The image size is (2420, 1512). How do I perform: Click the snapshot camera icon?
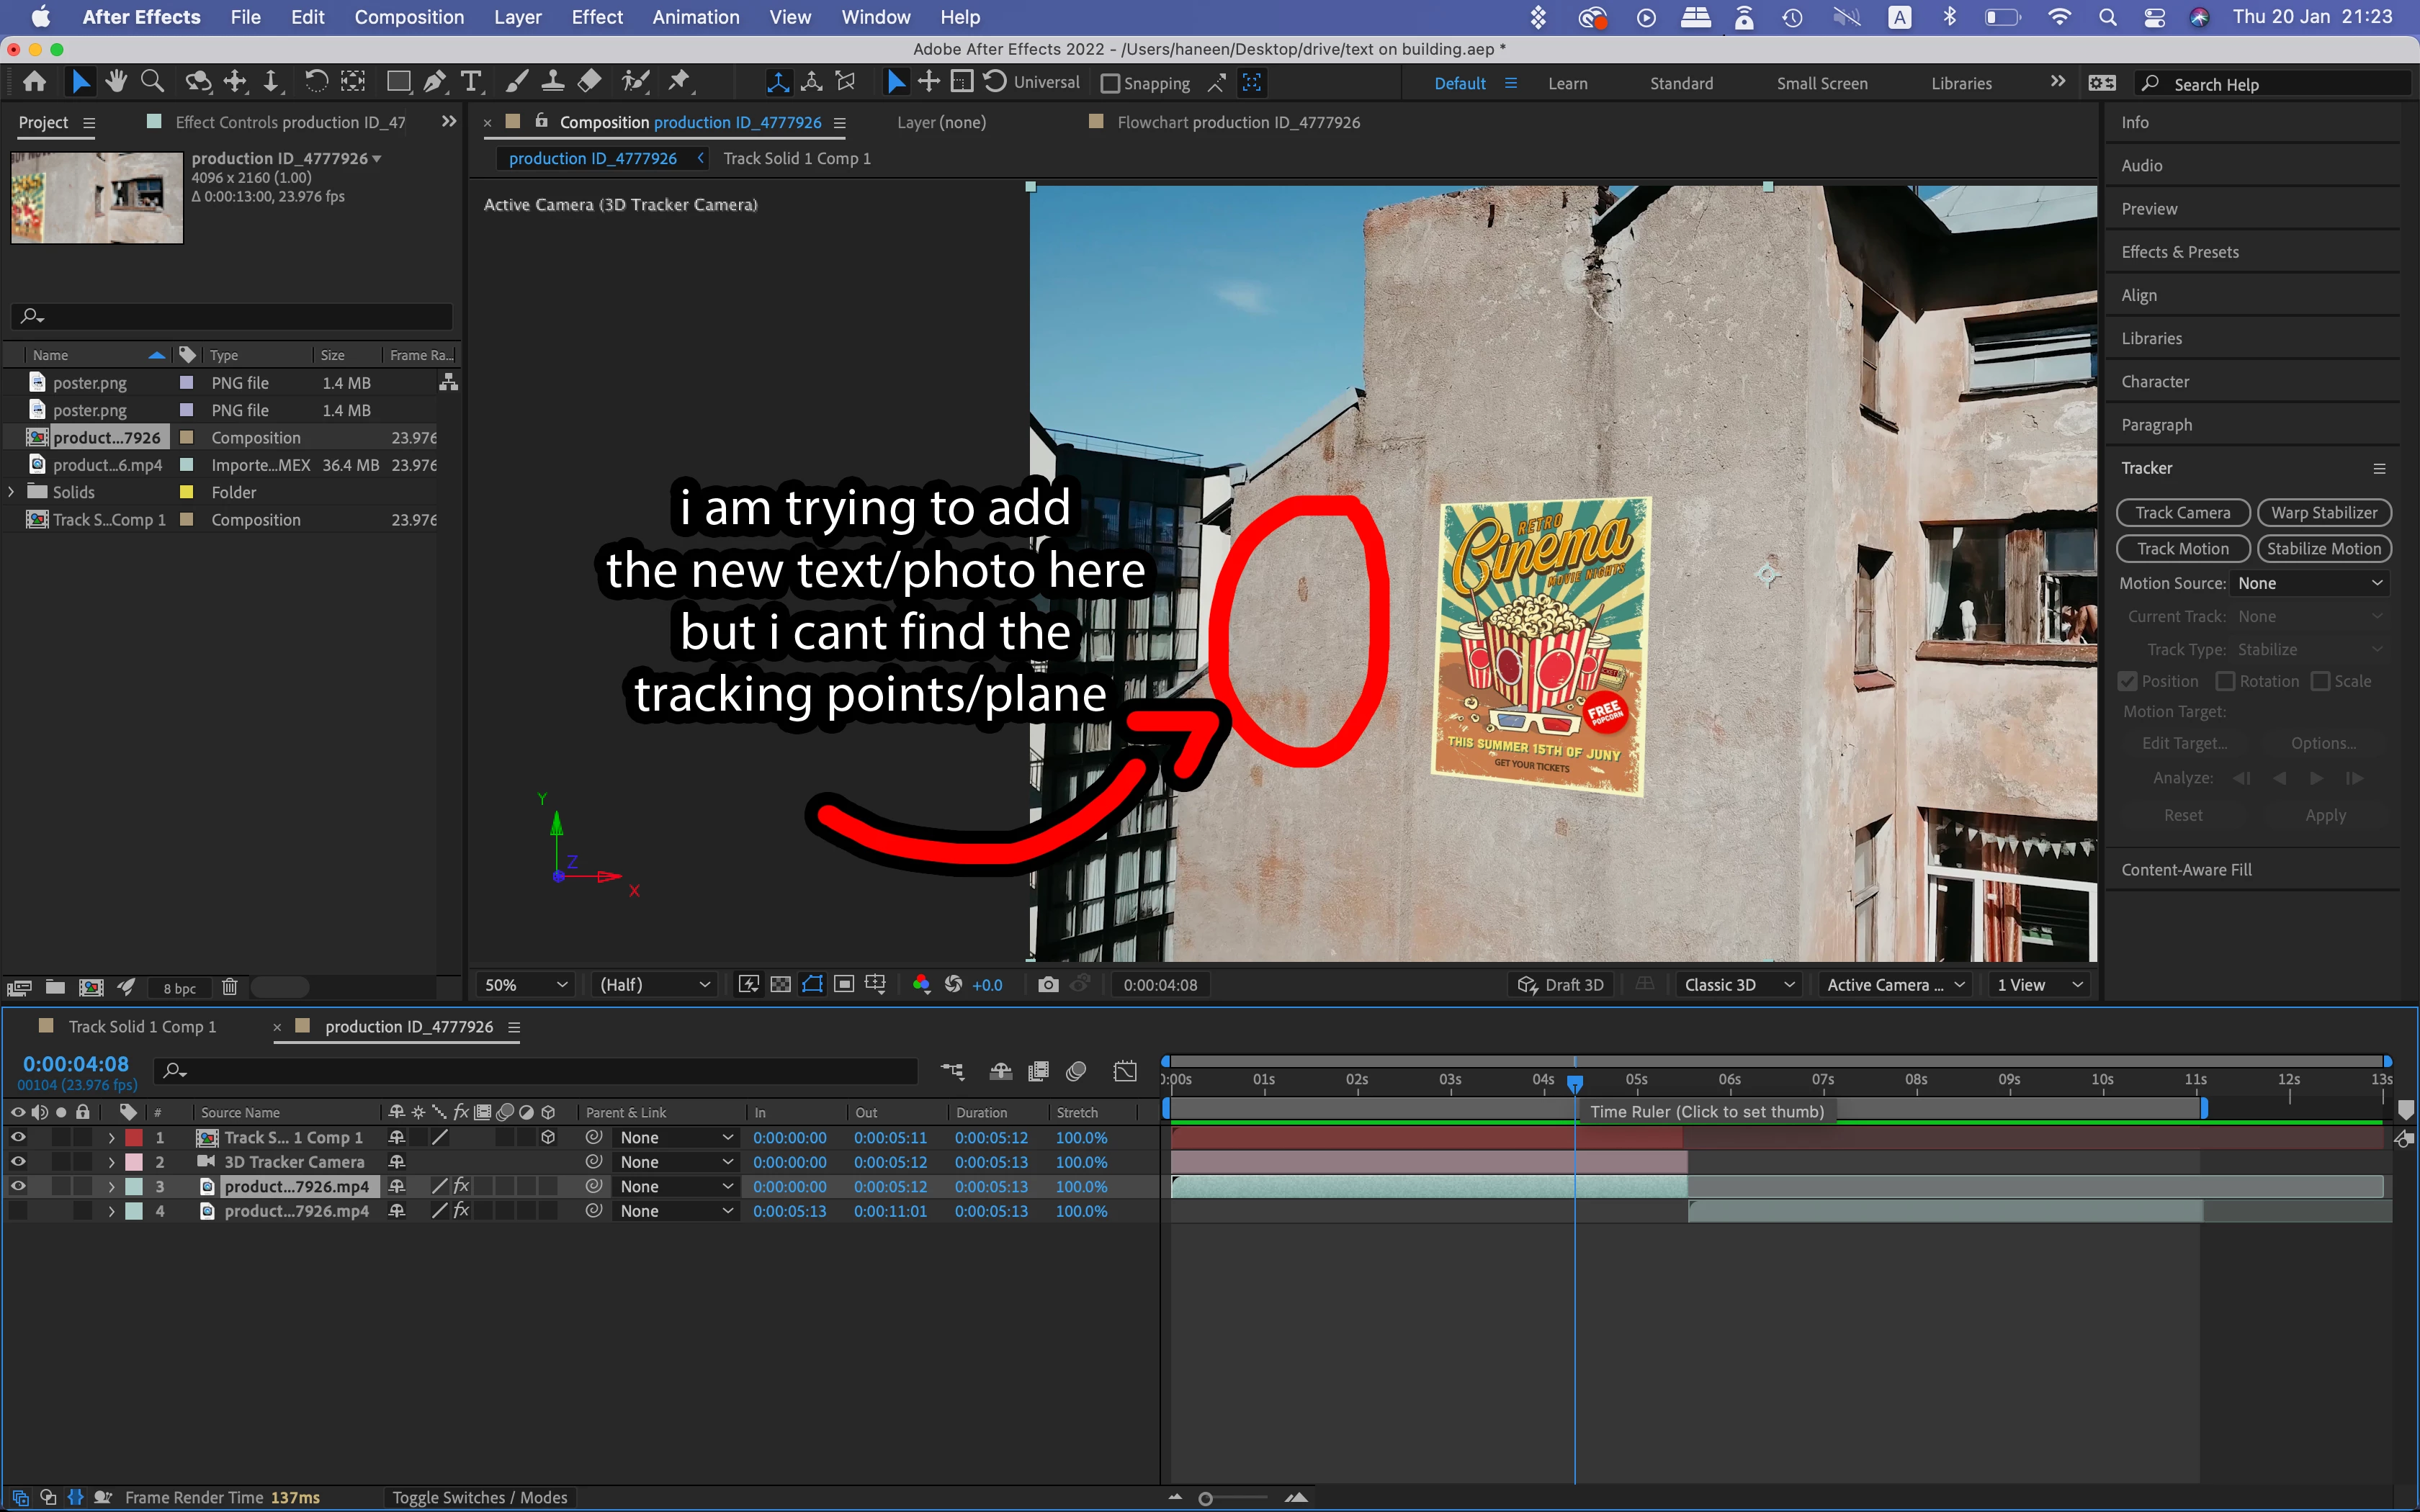[x=1047, y=985]
